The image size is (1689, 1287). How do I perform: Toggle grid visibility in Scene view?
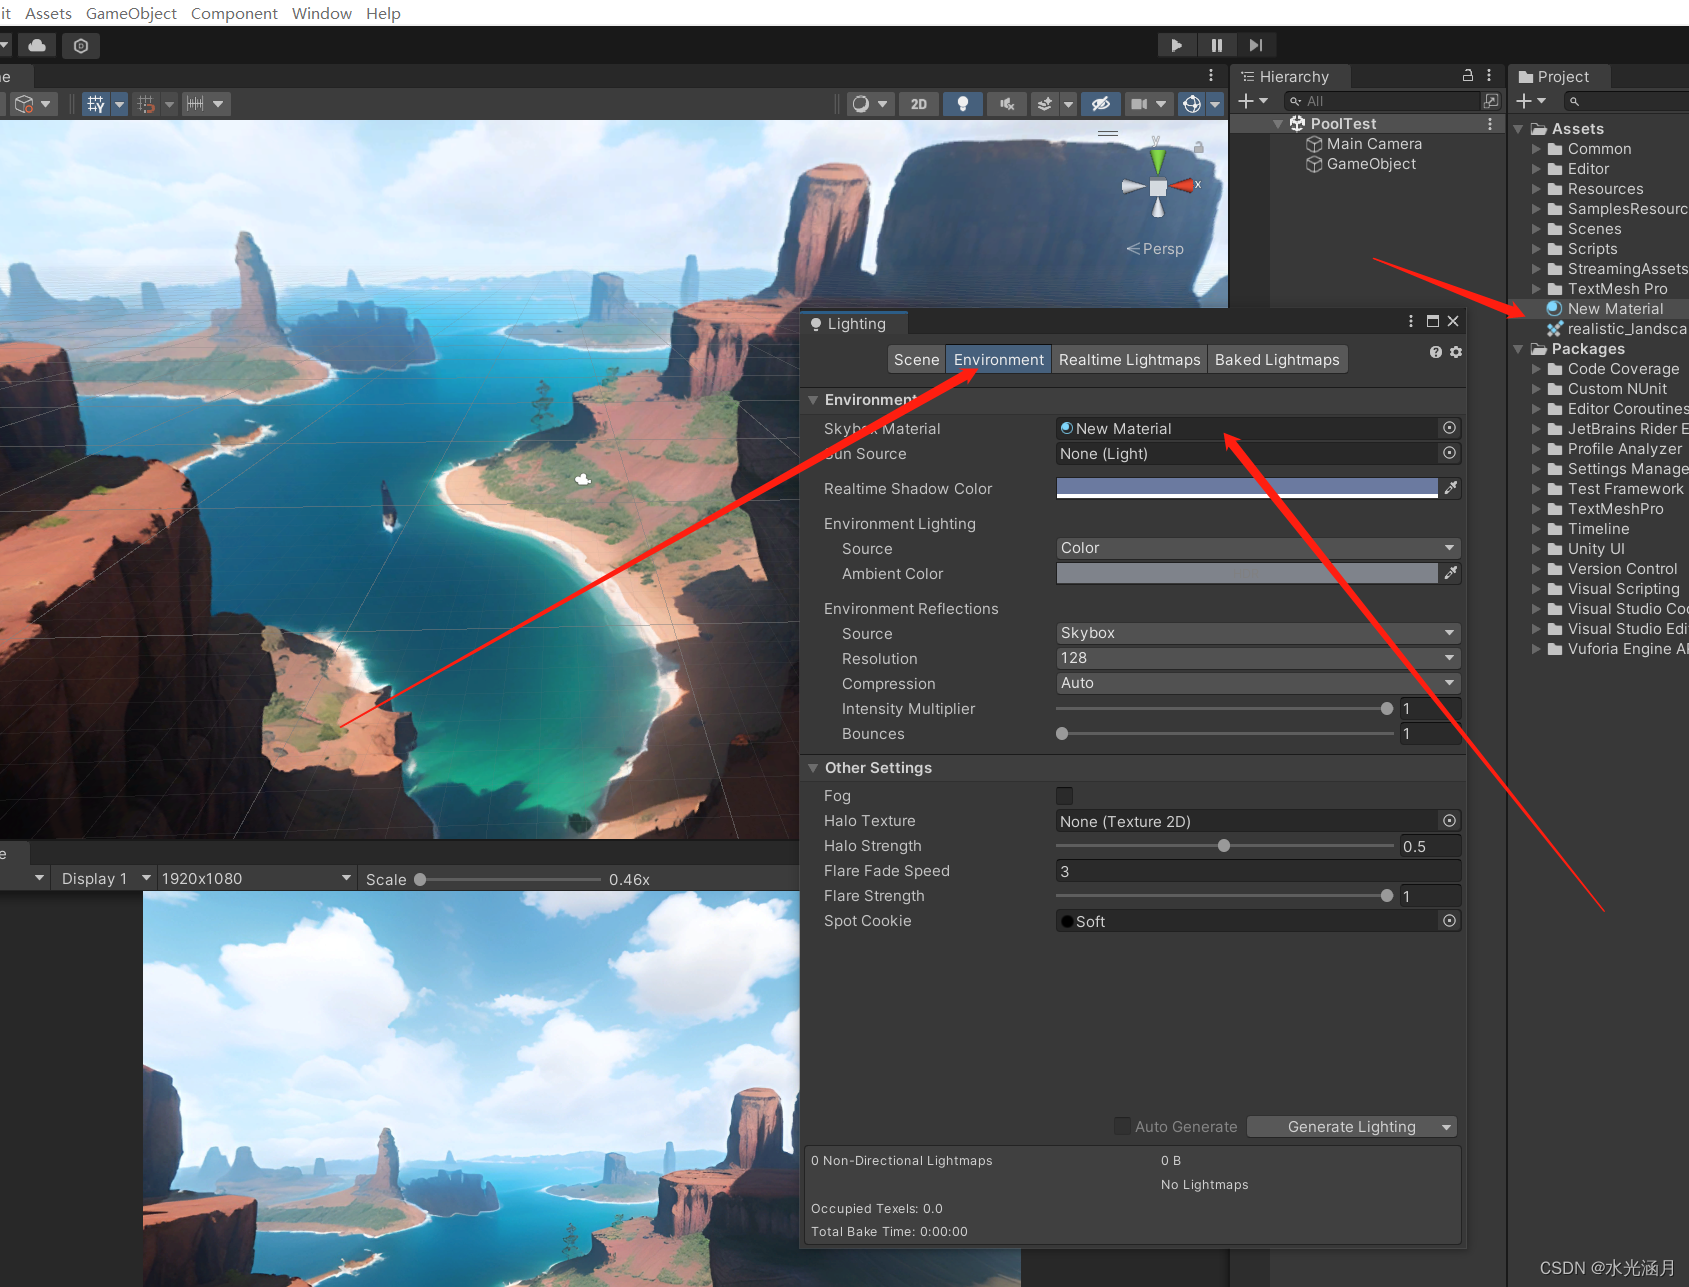[96, 104]
